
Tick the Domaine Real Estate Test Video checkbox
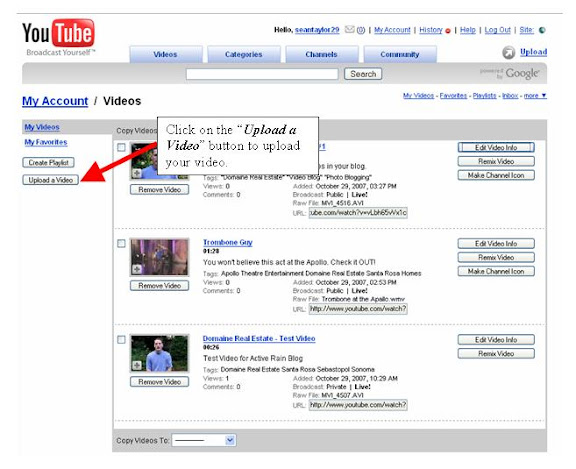(121, 340)
